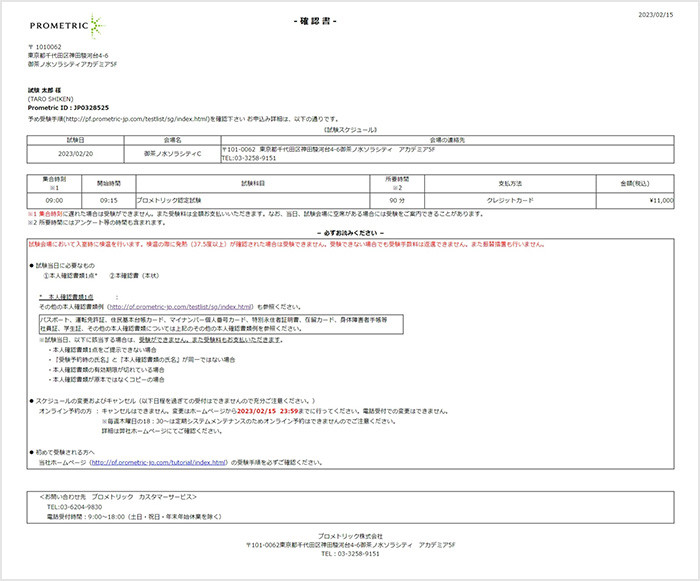Click the duration cell '90 分'

coord(397,201)
